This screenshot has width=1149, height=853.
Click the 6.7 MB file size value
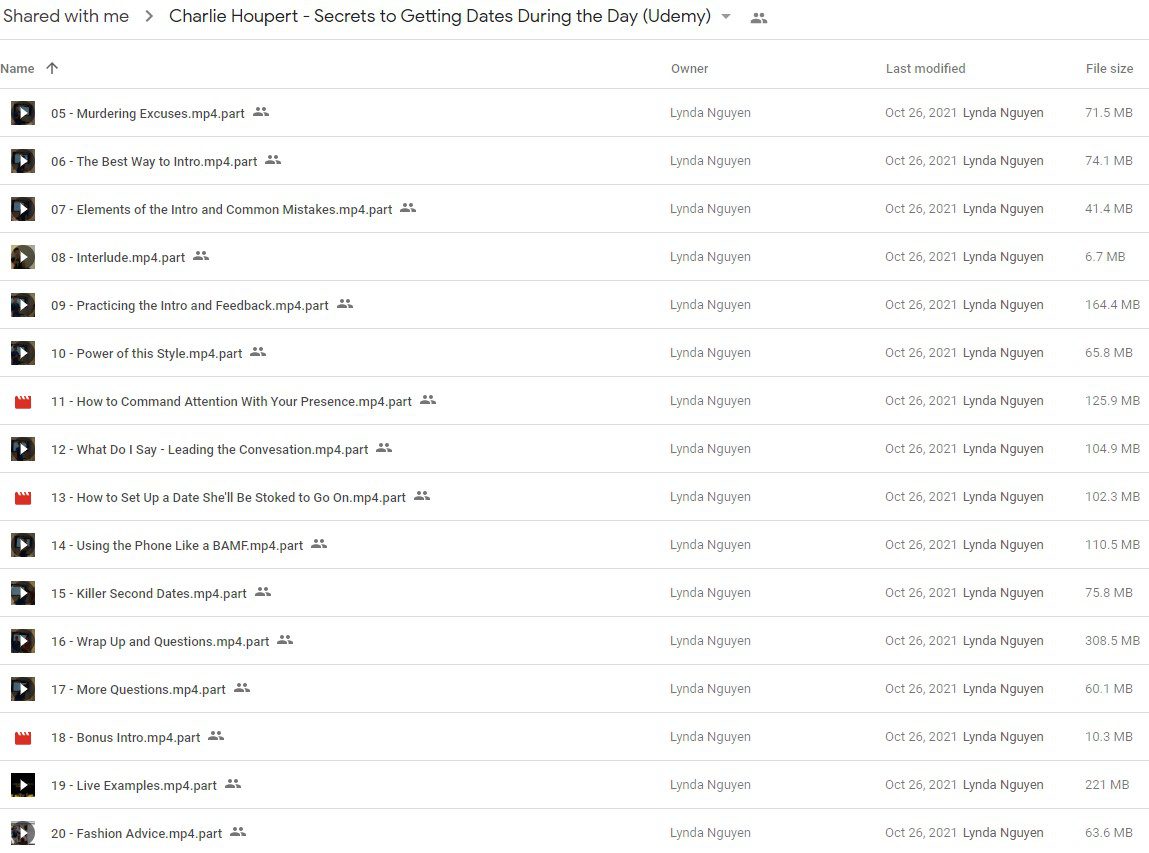(x=1105, y=256)
